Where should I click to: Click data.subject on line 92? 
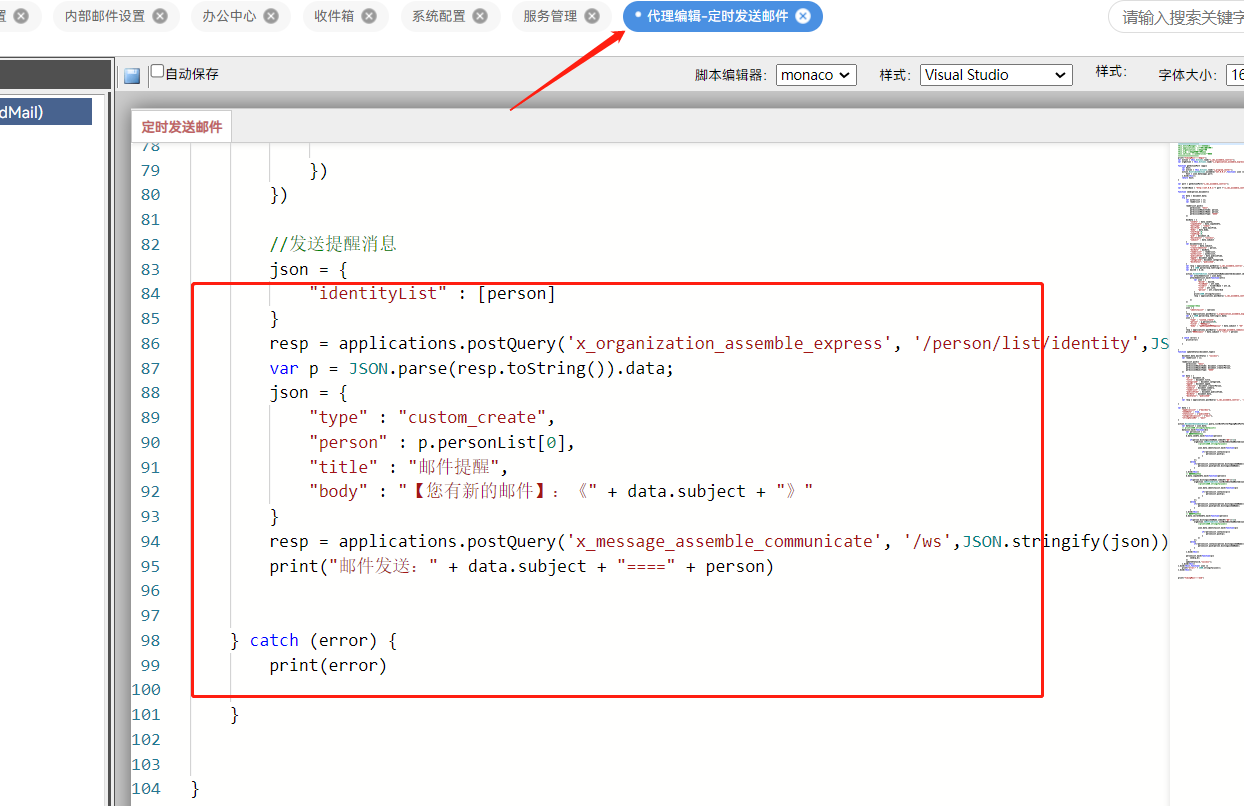(x=687, y=491)
